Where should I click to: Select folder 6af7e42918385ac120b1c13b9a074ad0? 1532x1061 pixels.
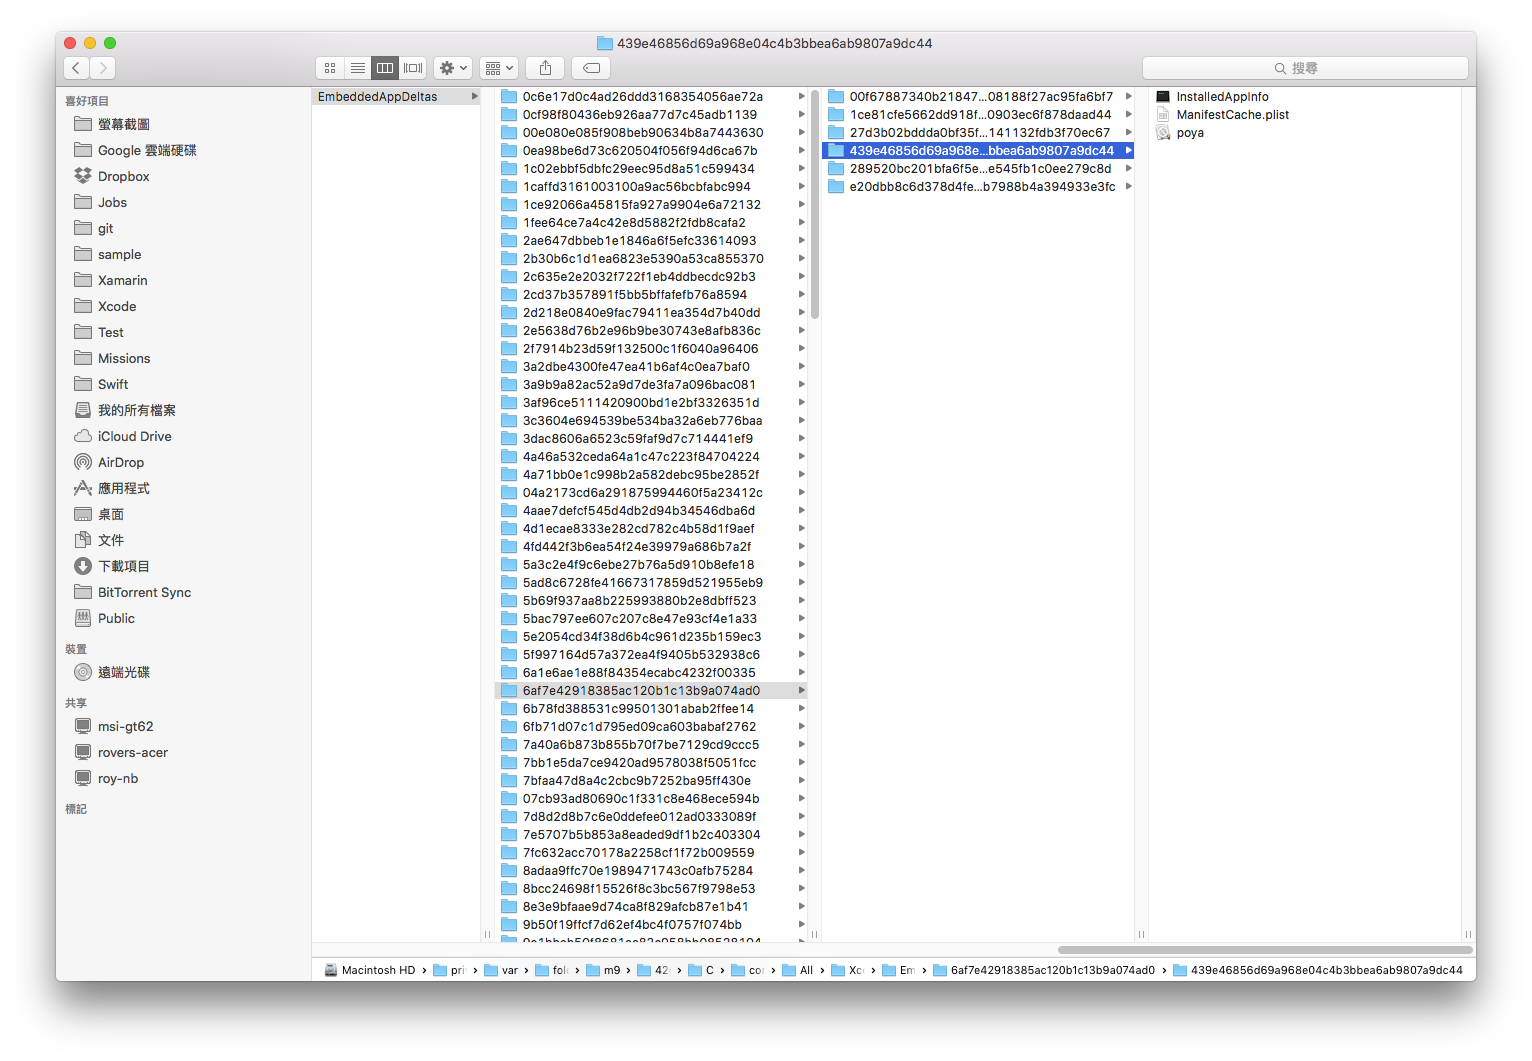(x=640, y=691)
